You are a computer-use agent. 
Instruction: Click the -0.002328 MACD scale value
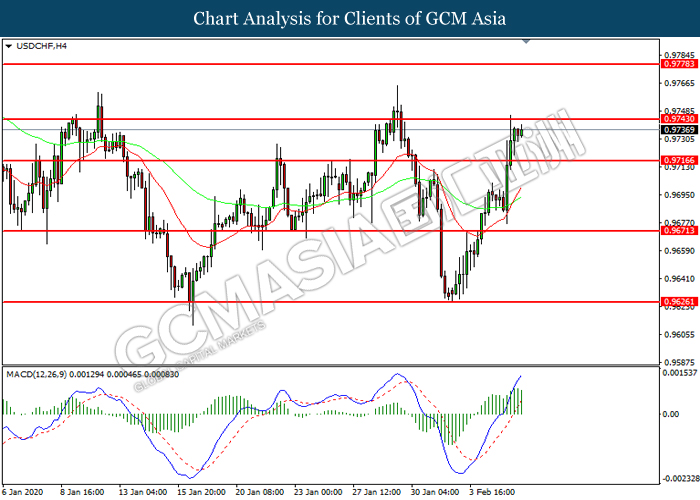[x=677, y=479]
